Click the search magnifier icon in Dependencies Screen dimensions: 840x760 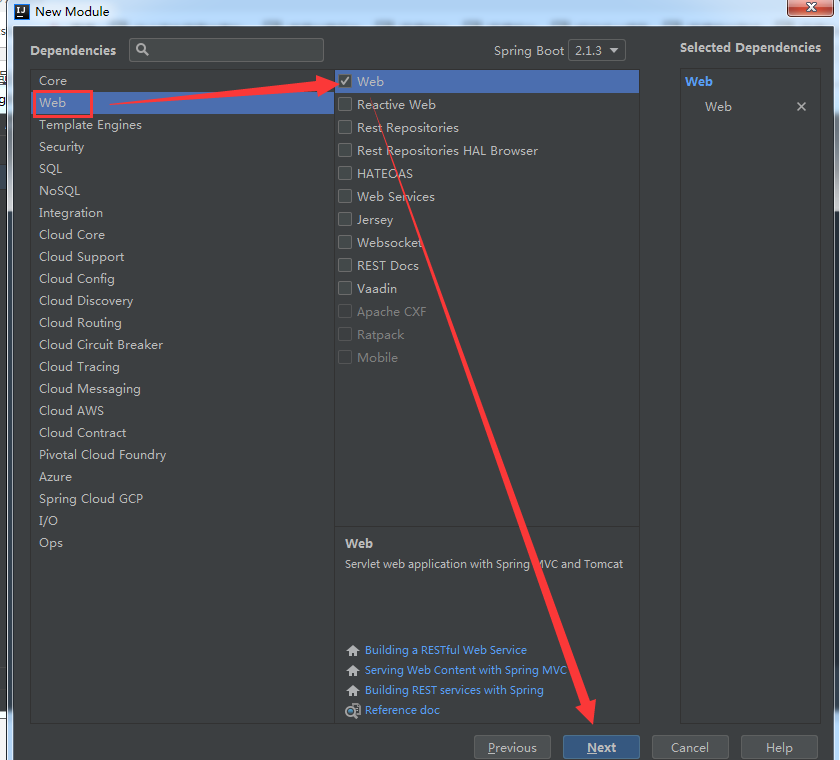click(x=142, y=50)
